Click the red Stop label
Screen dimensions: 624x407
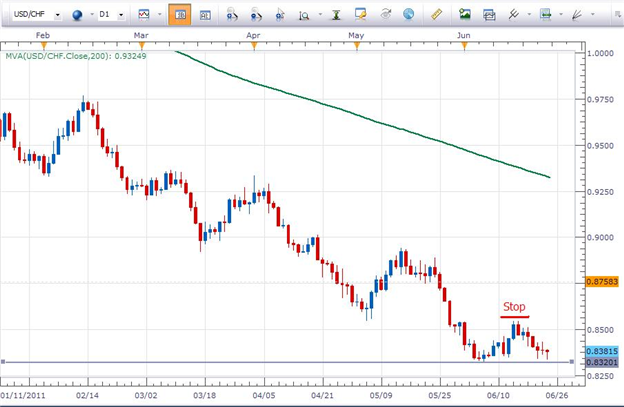(x=514, y=307)
